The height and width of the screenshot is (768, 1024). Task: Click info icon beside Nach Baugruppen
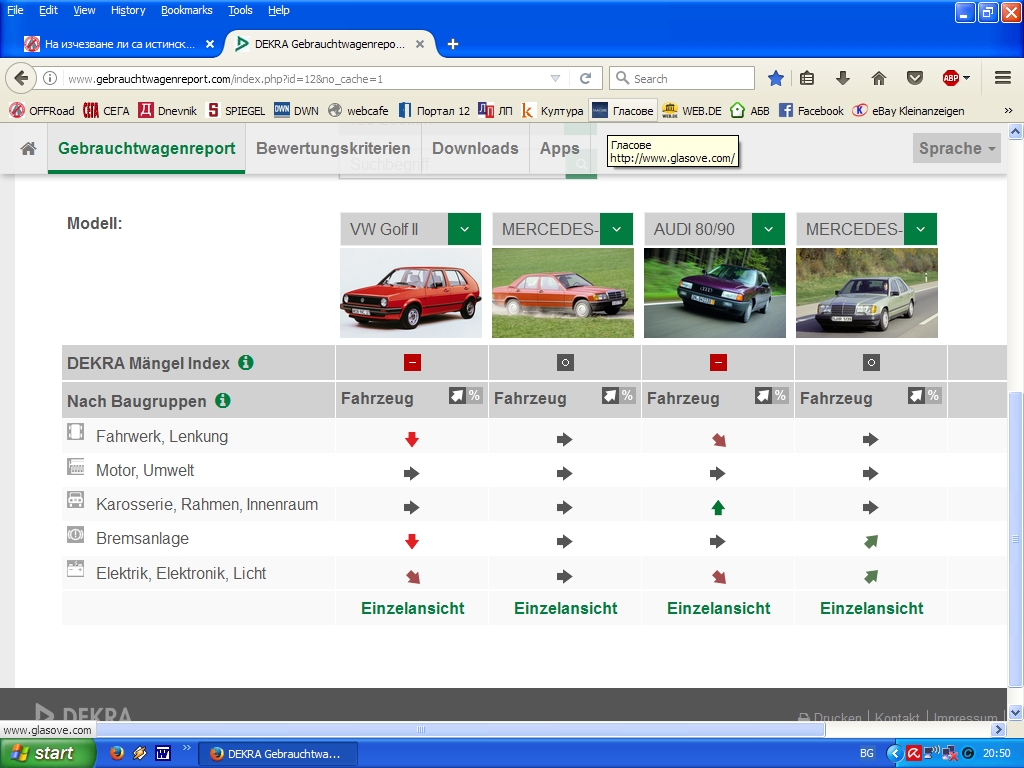223,400
